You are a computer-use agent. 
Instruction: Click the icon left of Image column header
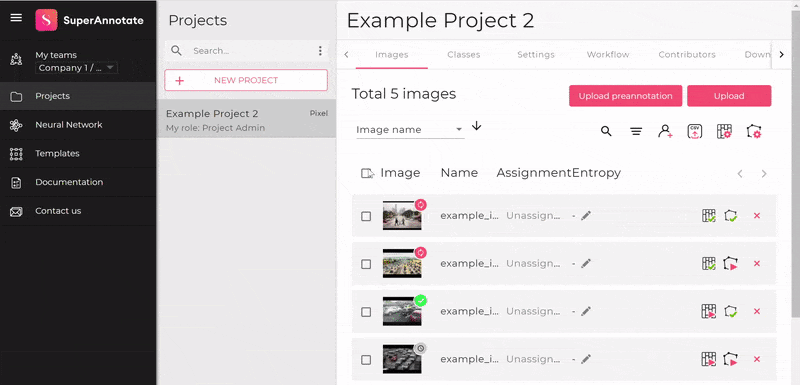click(367, 173)
